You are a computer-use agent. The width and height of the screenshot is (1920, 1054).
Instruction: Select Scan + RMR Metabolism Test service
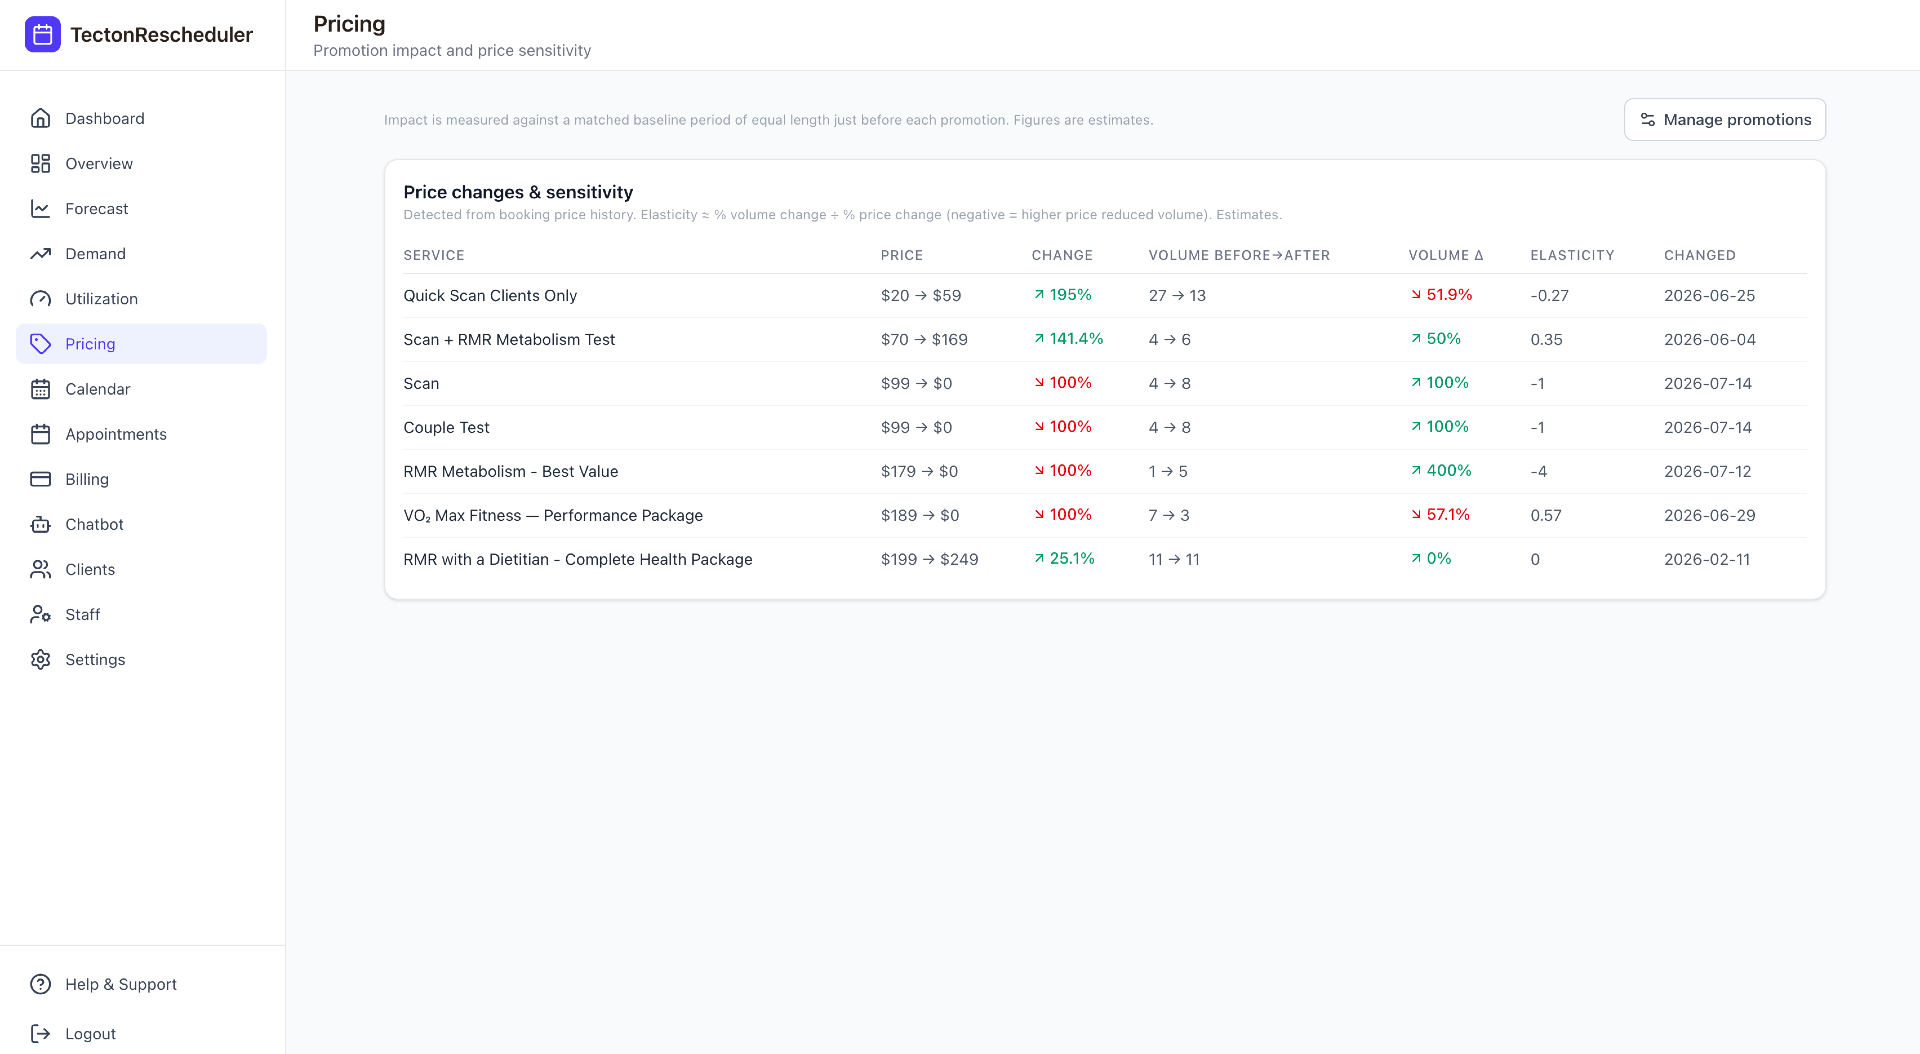coord(509,339)
